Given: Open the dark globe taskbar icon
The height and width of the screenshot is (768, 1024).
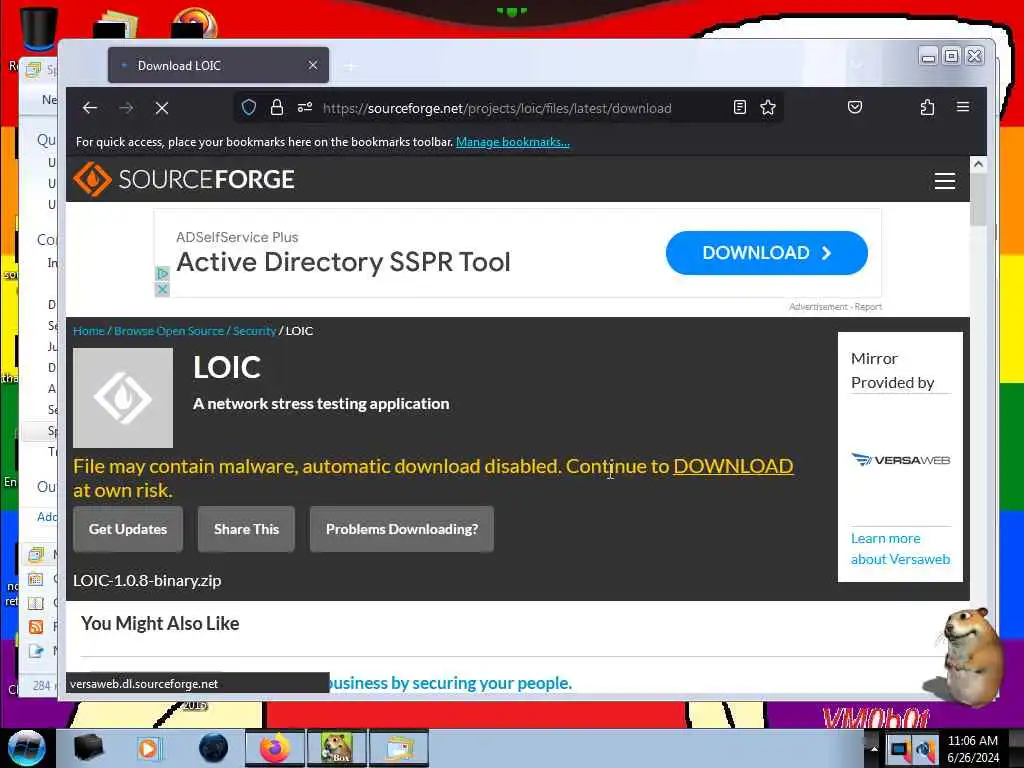Looking at the screenshot, I should (x=213, y=748).
